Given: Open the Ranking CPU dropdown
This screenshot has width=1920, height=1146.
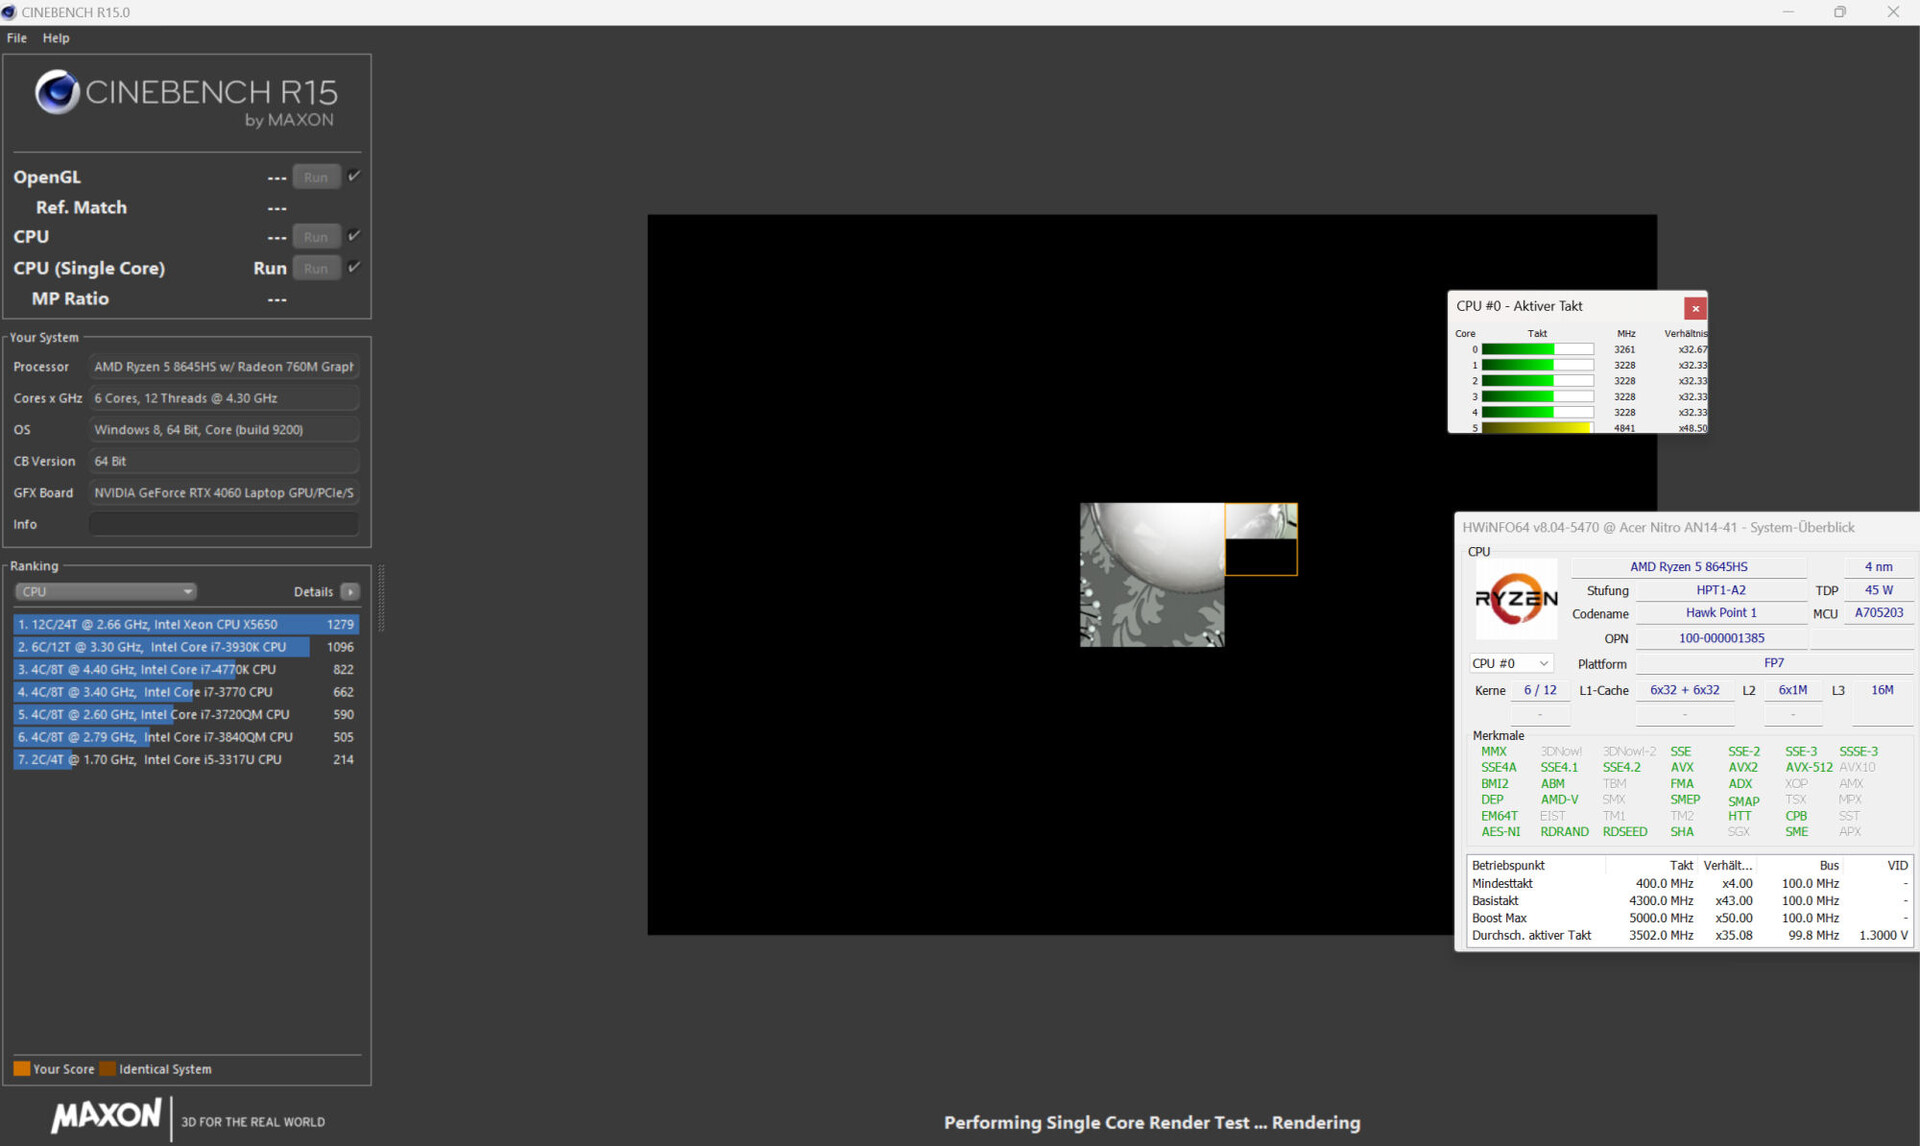Looking at the screenshot, I should point(105,591).
